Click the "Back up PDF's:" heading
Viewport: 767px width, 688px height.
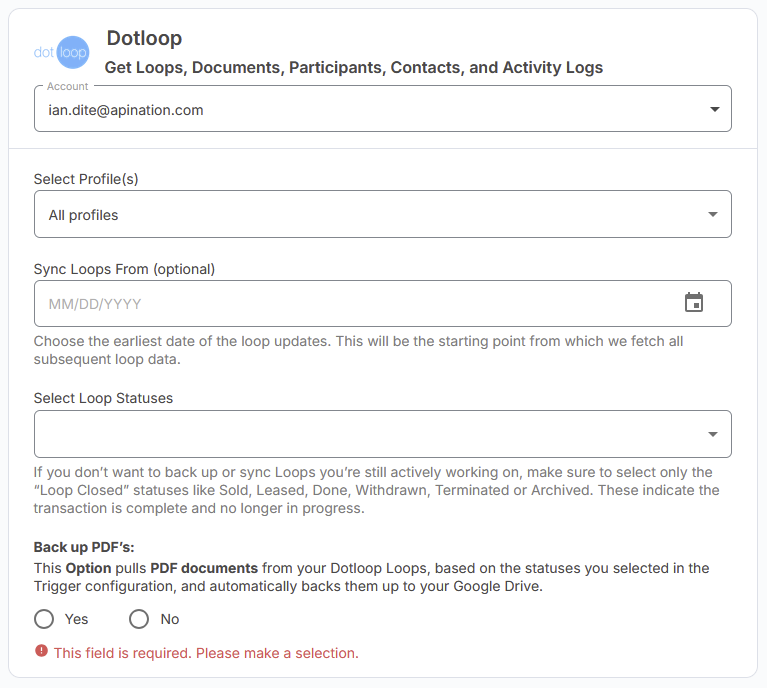coord(84,547)
